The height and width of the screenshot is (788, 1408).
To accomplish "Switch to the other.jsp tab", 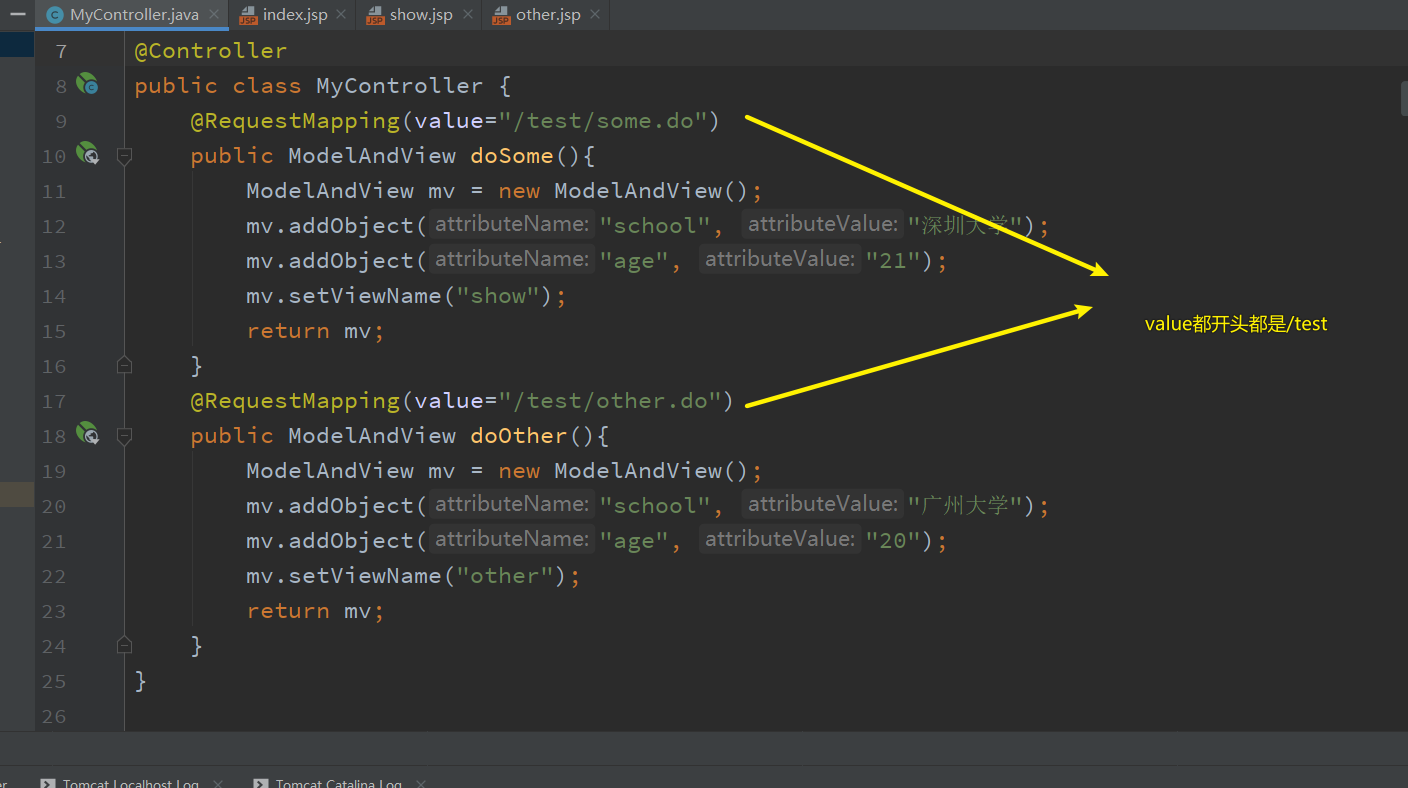I will 547,15.
